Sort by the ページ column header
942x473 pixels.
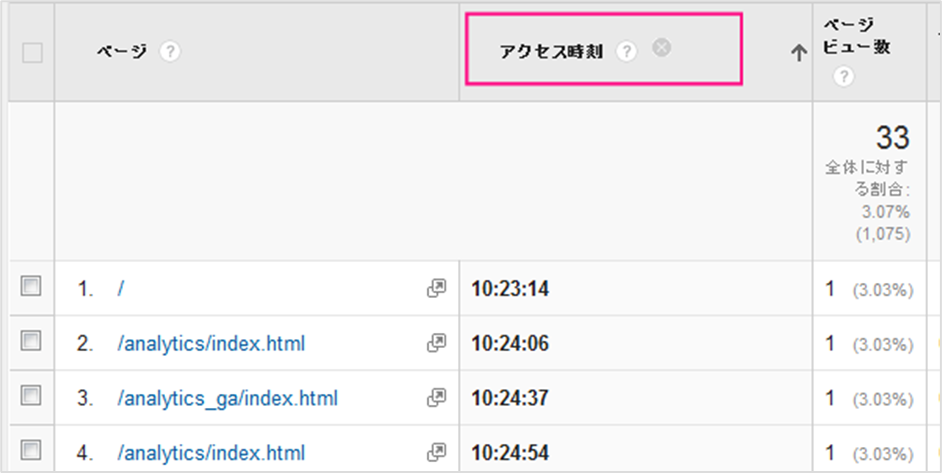122,52
